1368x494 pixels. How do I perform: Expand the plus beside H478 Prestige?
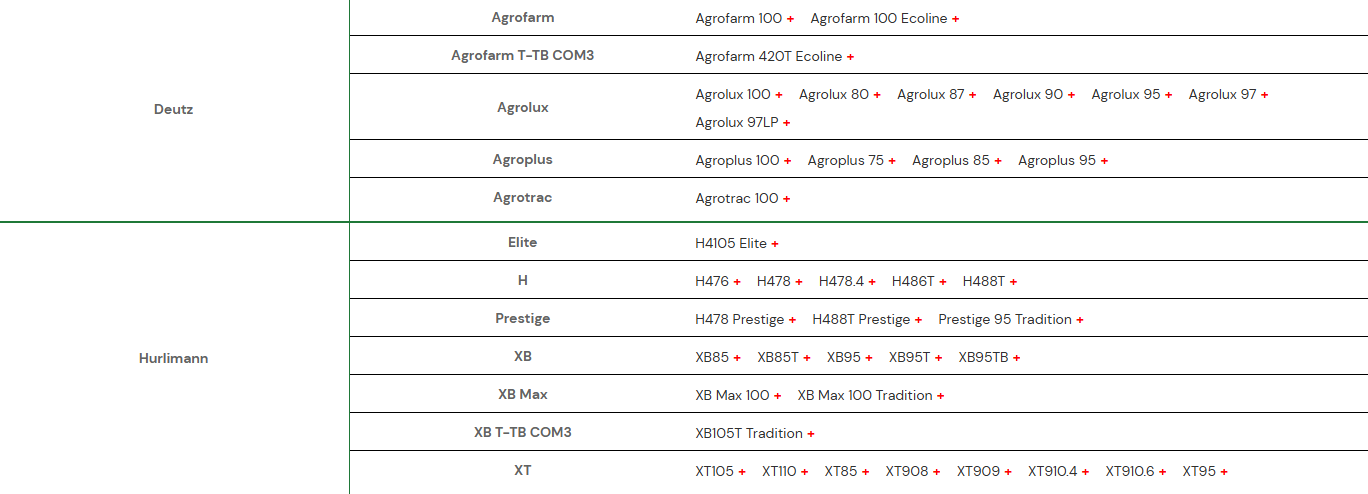[792, 320]
